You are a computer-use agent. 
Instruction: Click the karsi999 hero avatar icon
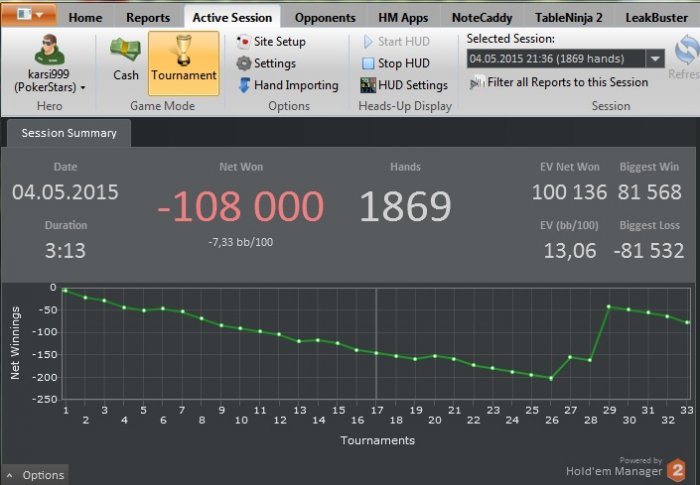point(49,49)
